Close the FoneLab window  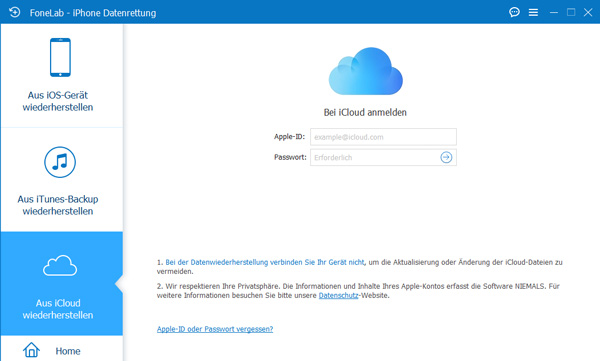(588, 12)
